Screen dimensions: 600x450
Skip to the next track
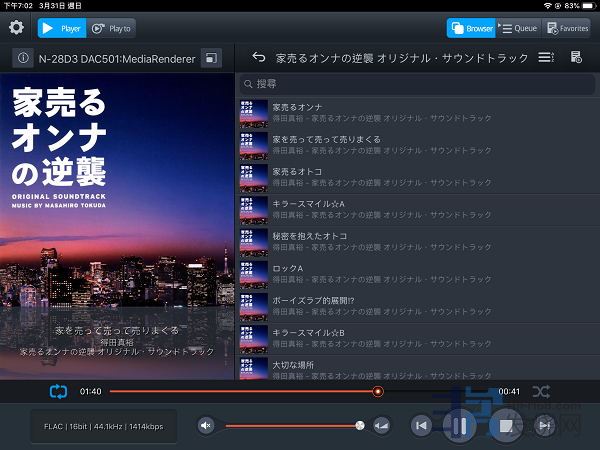(x=544, y=426)
